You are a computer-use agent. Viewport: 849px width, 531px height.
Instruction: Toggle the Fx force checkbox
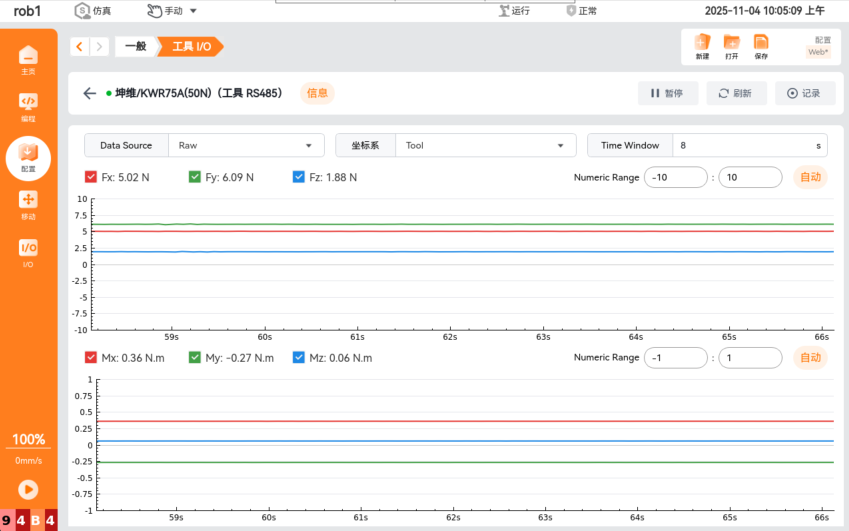(x=91, y=177)
